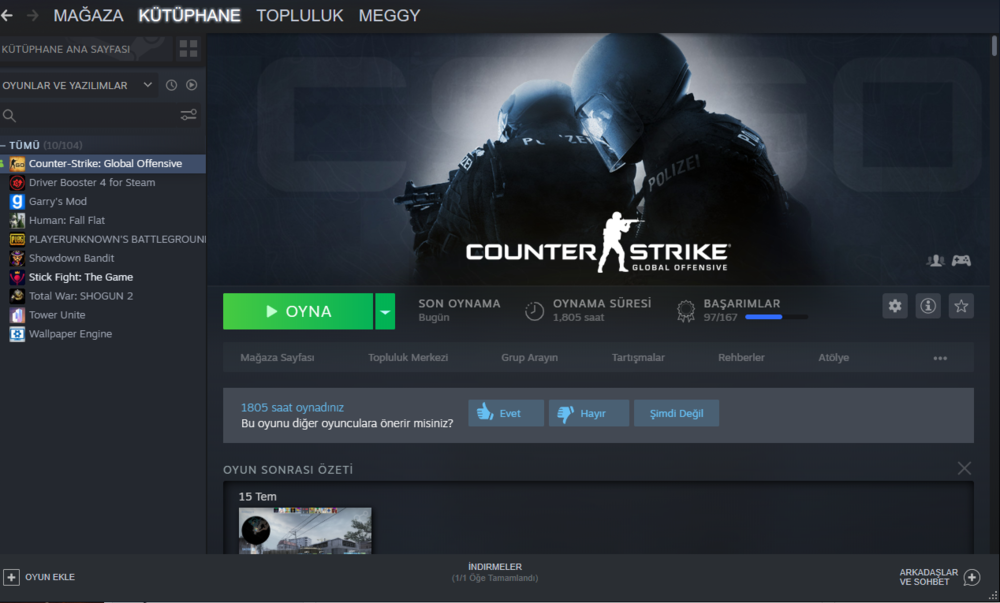This screenshot has height=603, width=1000.
Task: Open recent activity clock filter icon
Action: [x=171, y=85]
